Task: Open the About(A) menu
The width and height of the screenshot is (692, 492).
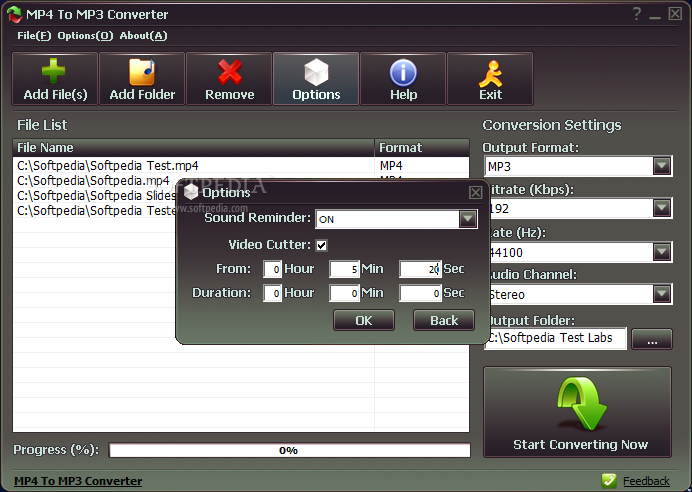Action: [x=143, y=36]
